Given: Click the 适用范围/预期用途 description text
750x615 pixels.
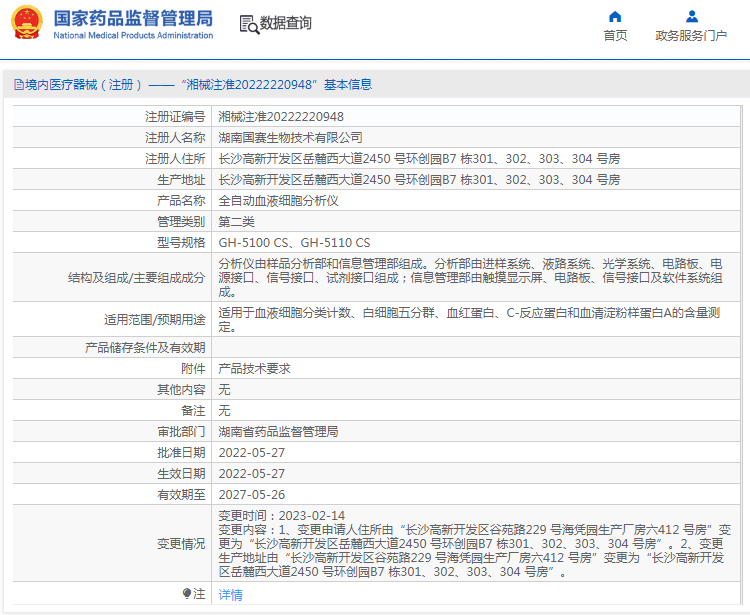Looking at the screenshot, I should (470, 319).
